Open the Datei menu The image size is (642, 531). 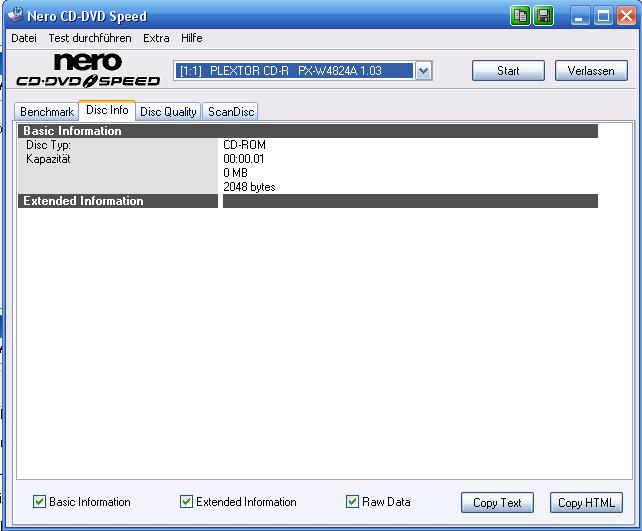click(24, 38)
